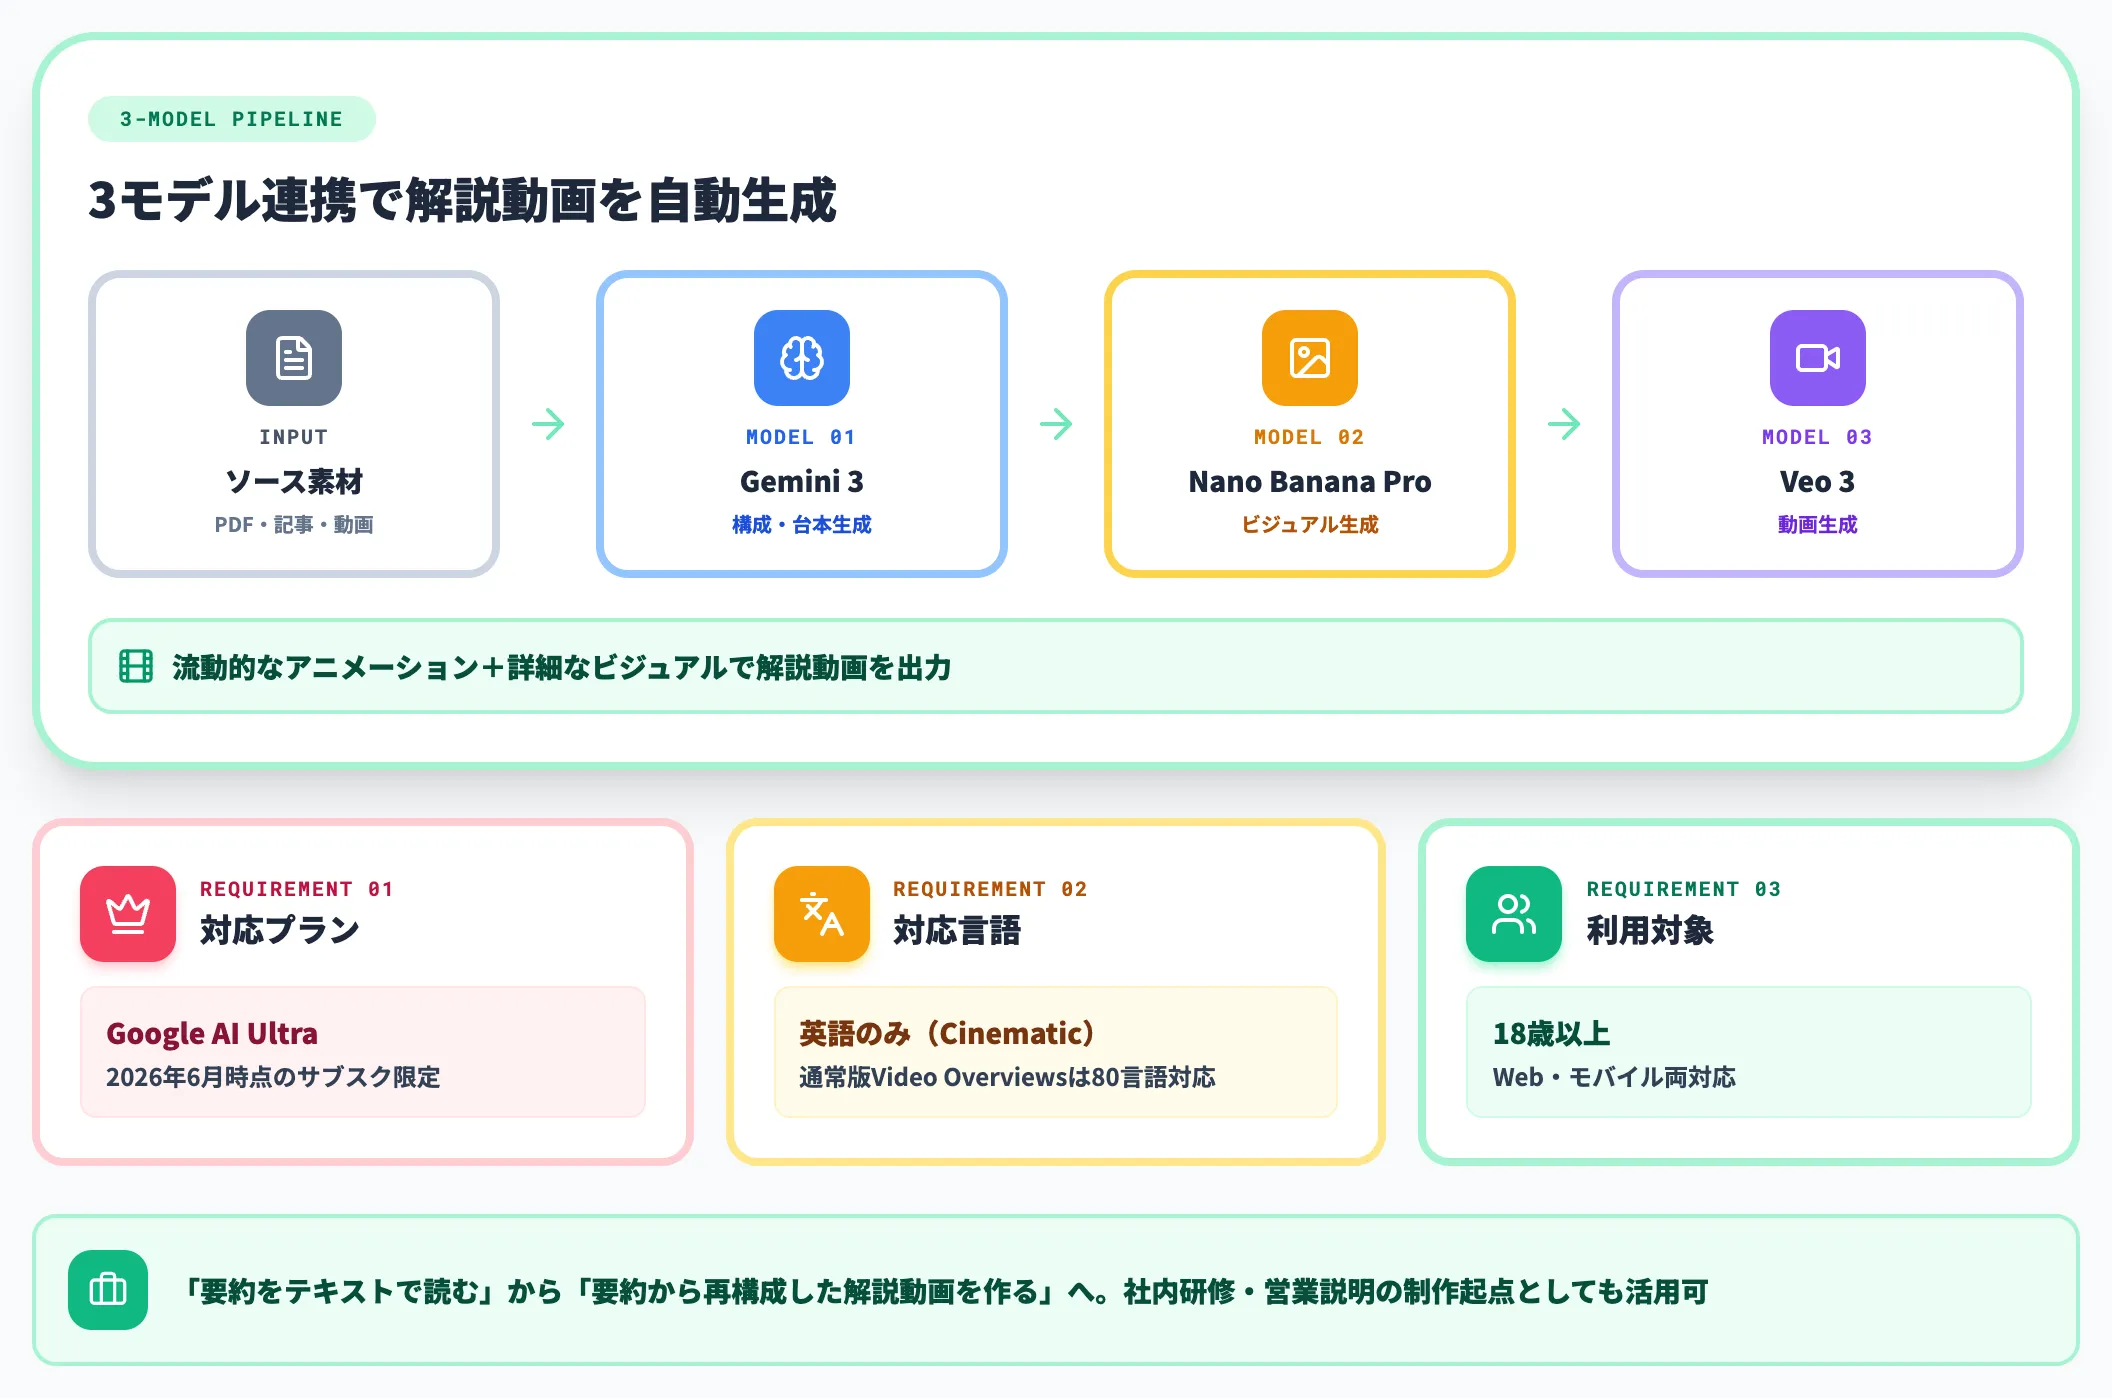Click the briefcase icon in the bottom banner
This screenshot has width=2112, height=1398.
pyautogui.click(x=108, y=1290)
